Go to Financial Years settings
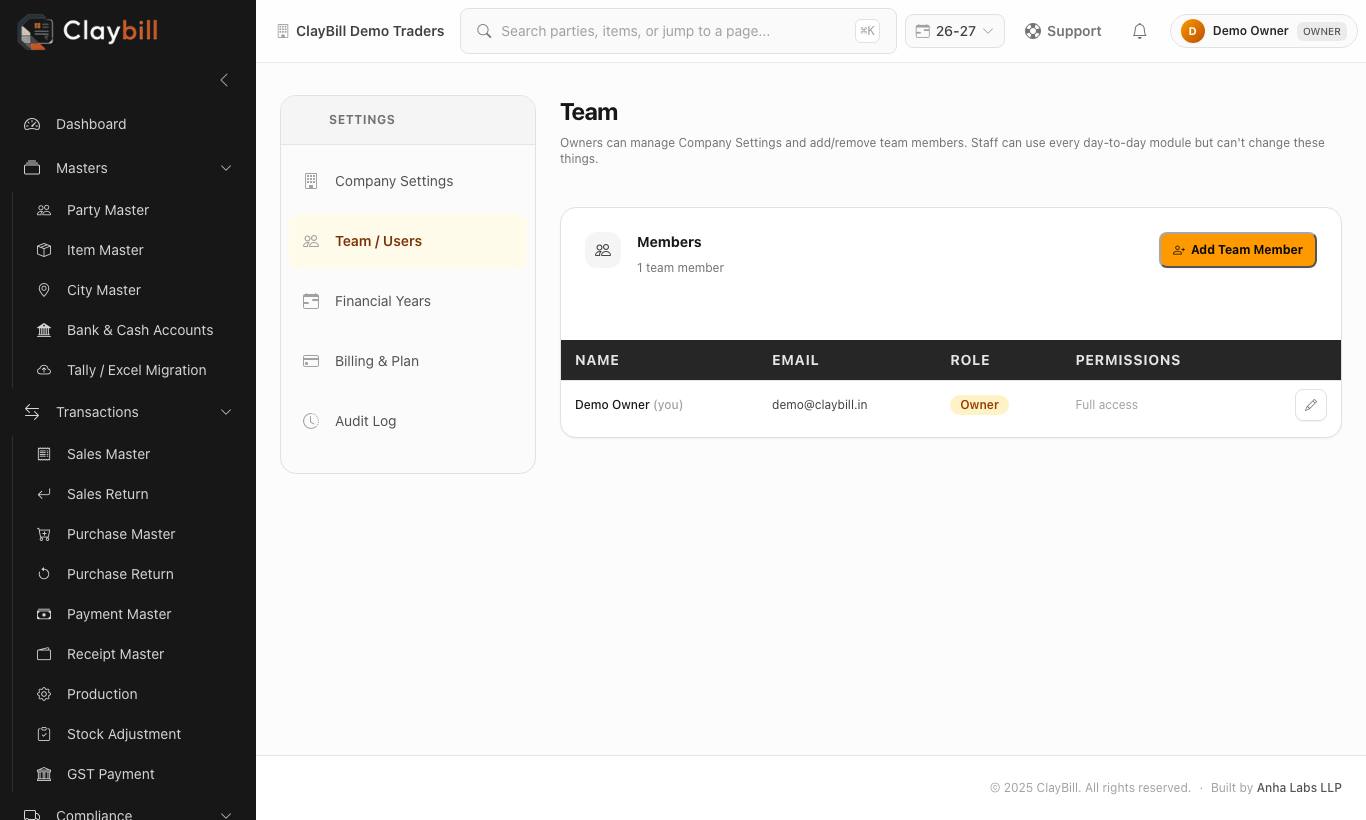 point(408,301)
